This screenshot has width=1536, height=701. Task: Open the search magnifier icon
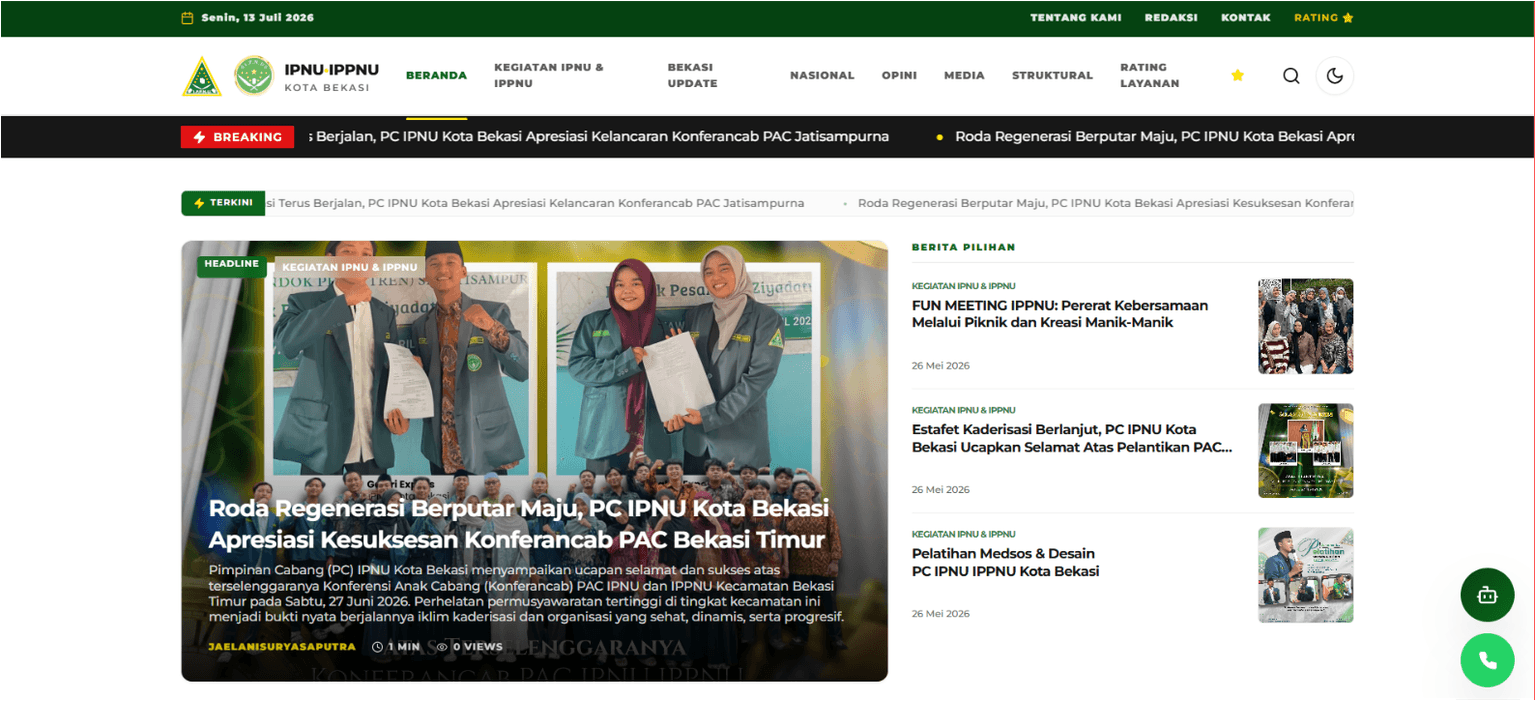pos(1291,76)
